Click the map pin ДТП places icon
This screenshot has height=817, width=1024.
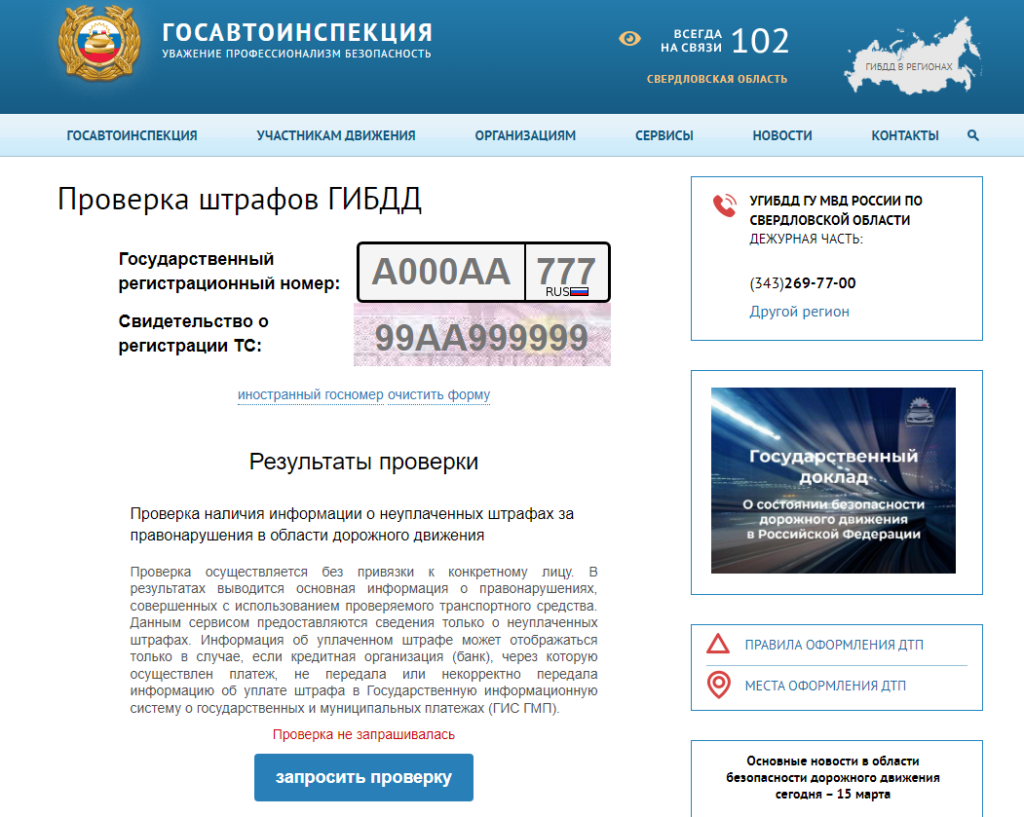tap(718, 686)
